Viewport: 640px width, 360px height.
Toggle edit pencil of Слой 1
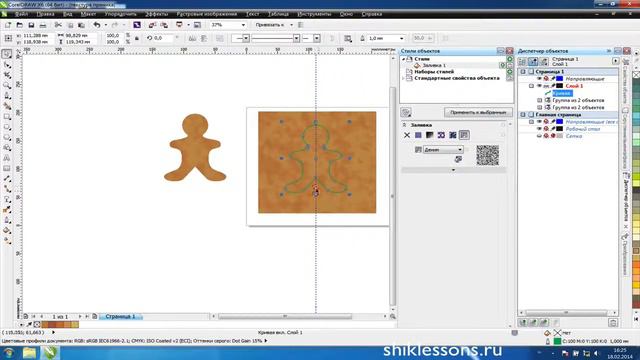[553, 86]
